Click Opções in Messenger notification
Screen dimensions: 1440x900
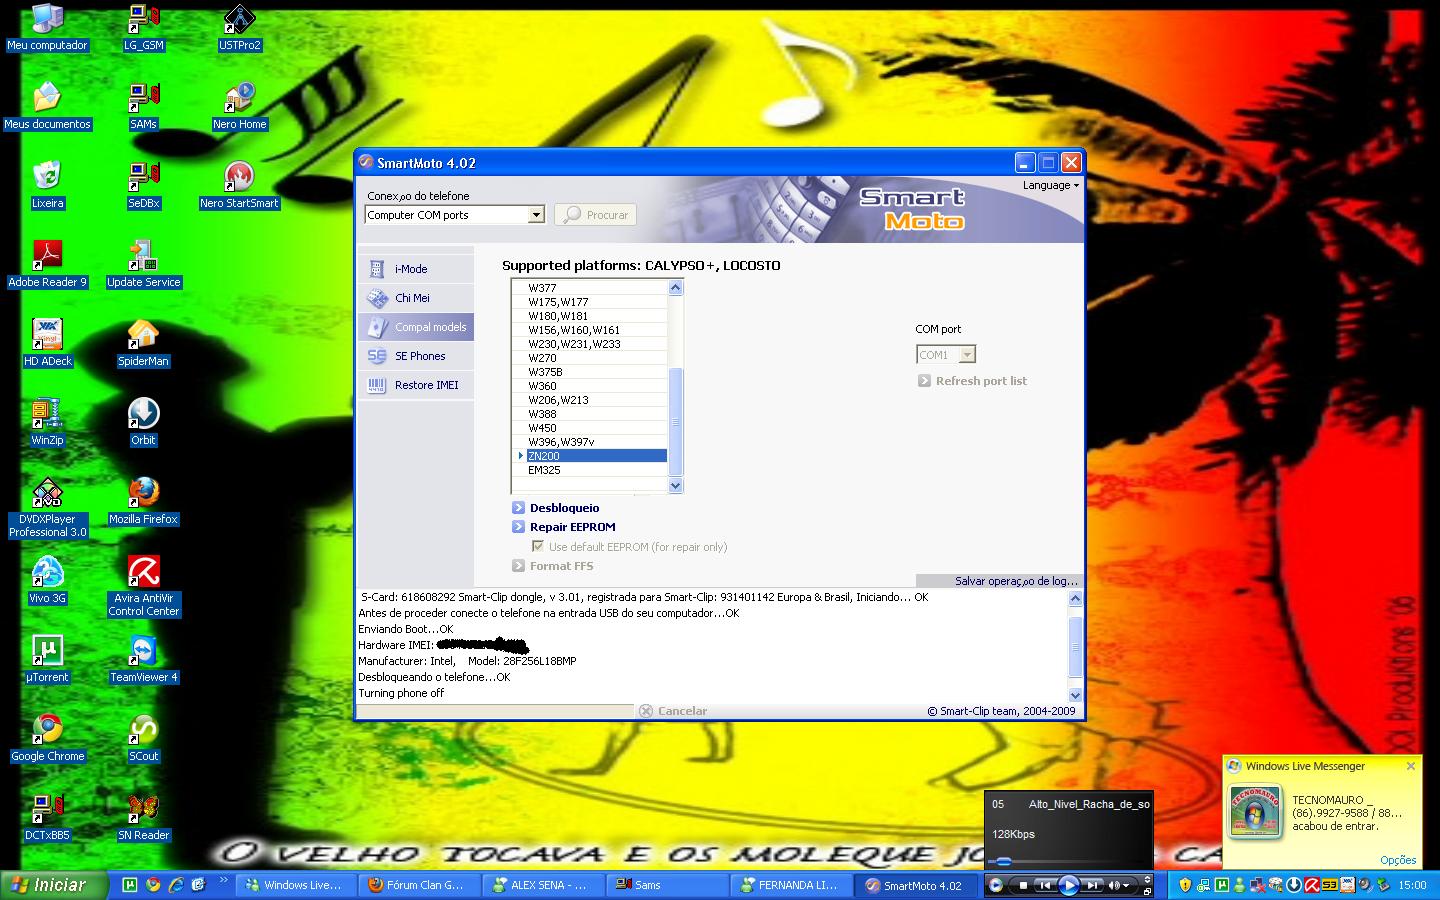(1398, 860)
